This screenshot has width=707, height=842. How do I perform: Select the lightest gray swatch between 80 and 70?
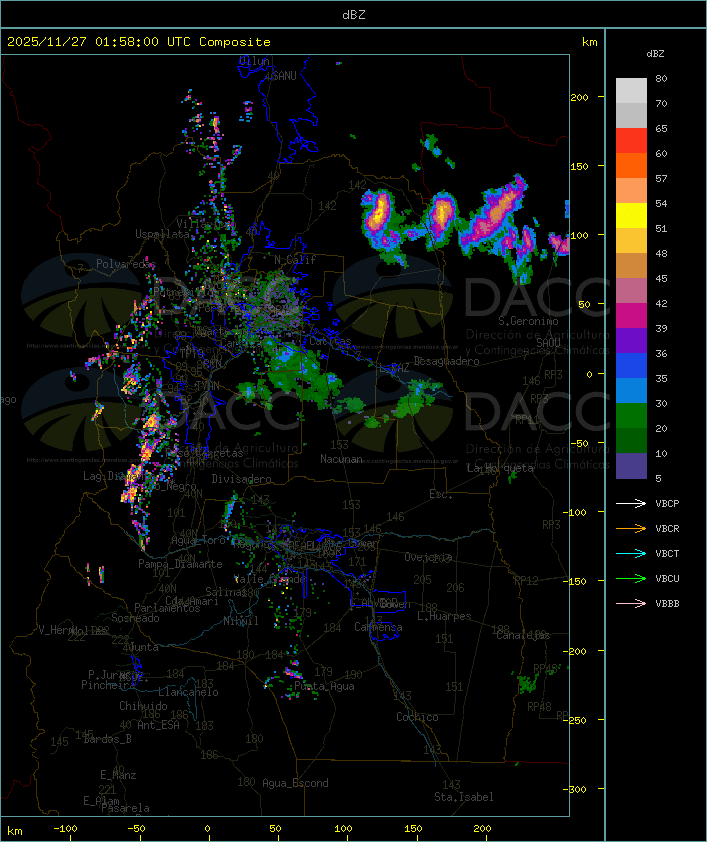(631, 91)
